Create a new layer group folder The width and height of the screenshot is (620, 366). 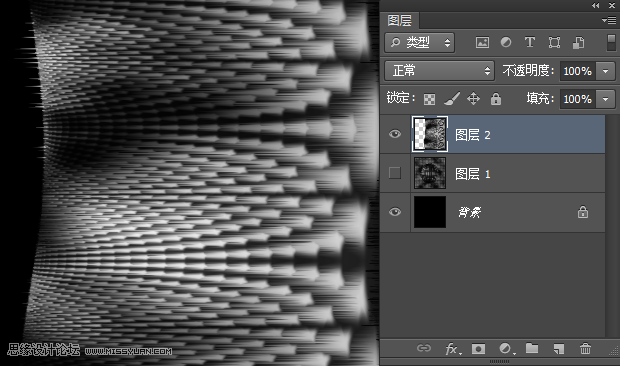(x=532, y=348)
